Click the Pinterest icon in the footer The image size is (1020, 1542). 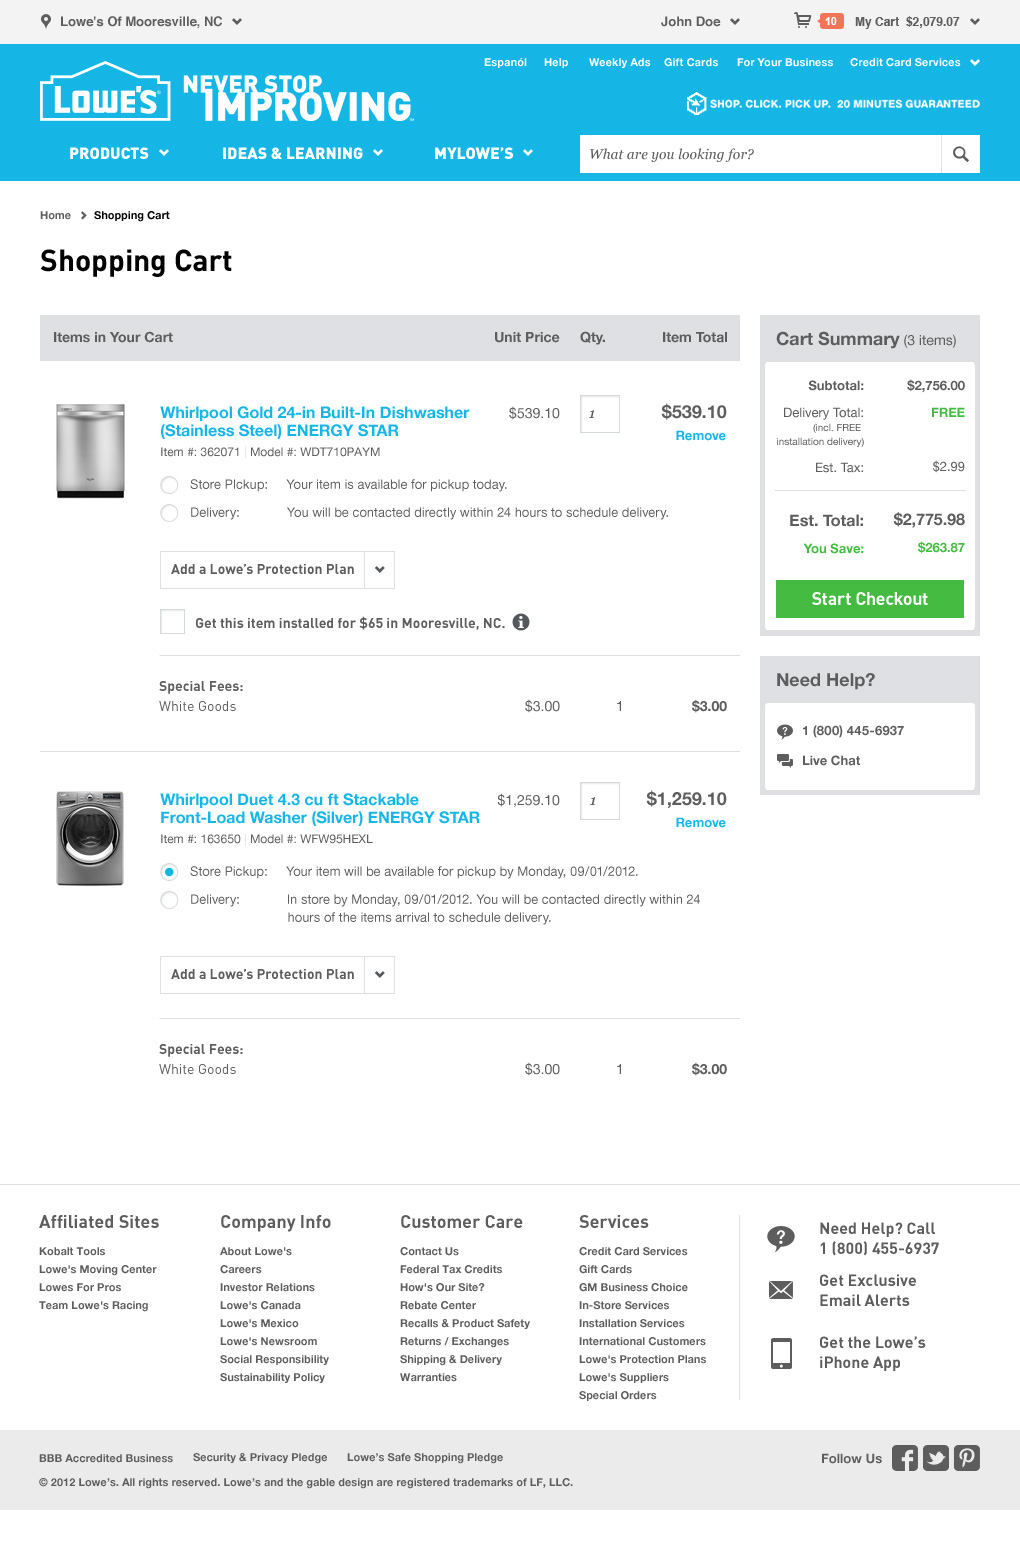coord(966,1458)
